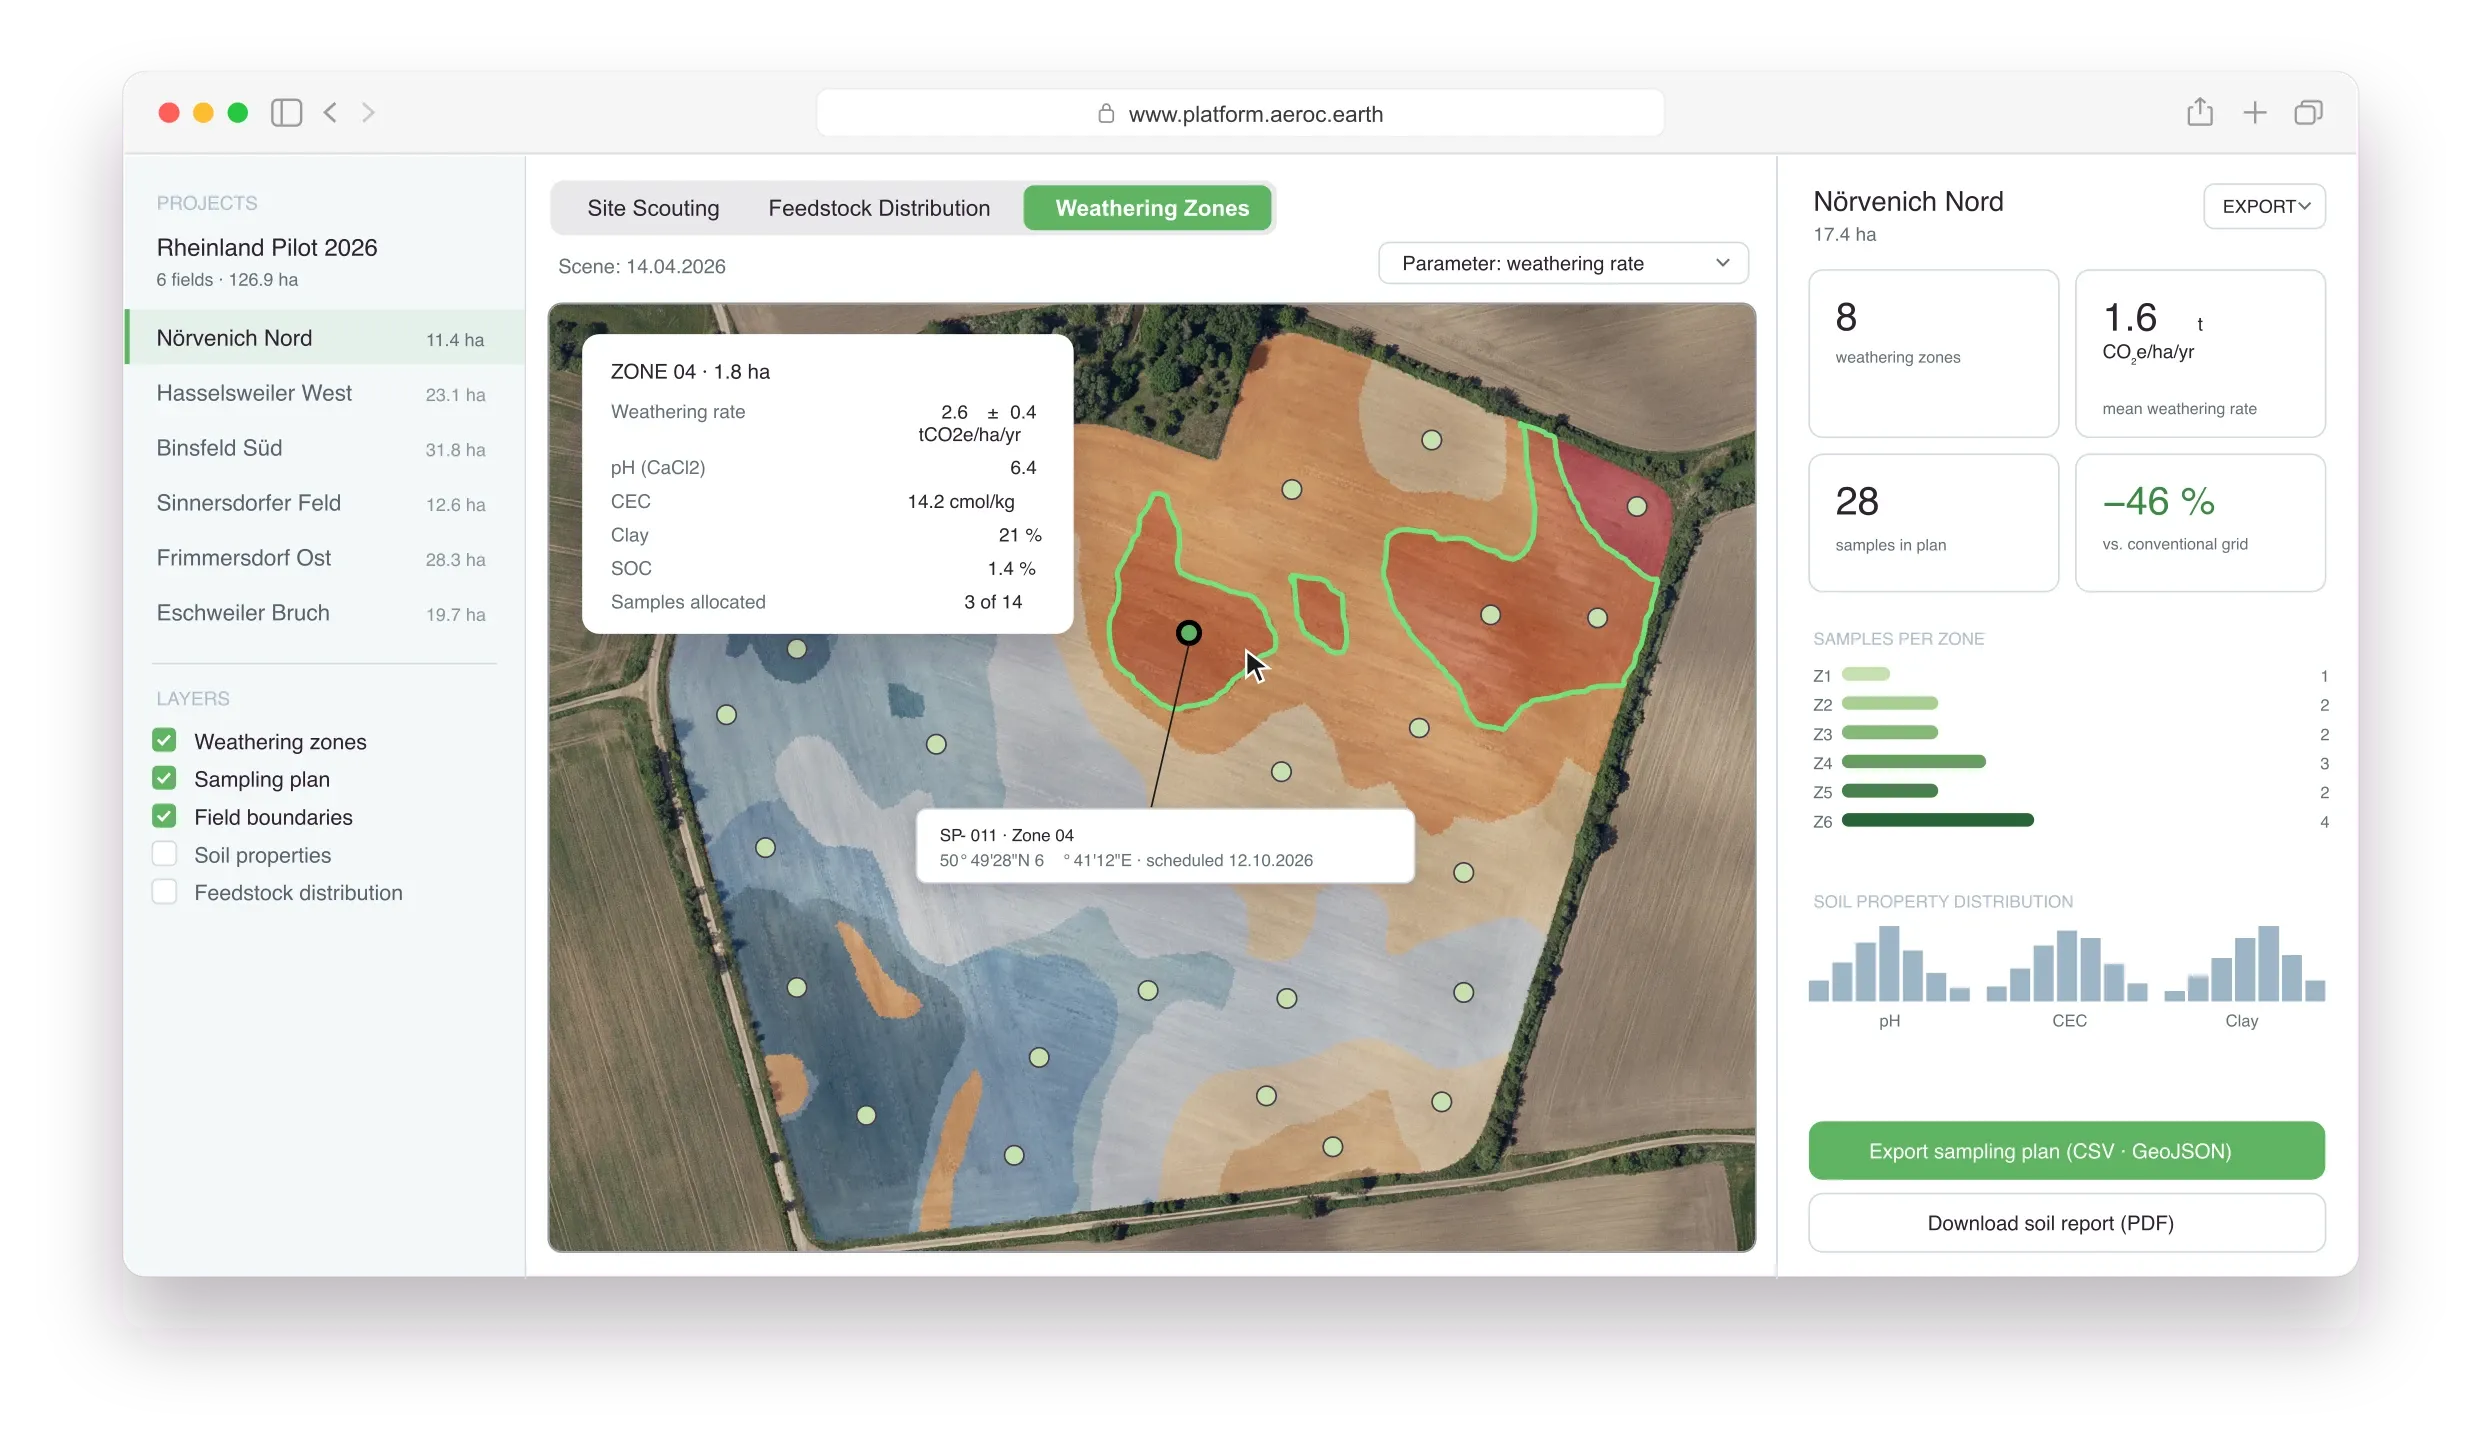Click the lock icon in address bar
The image size is (2480, 1449).
click(1106, 113)
